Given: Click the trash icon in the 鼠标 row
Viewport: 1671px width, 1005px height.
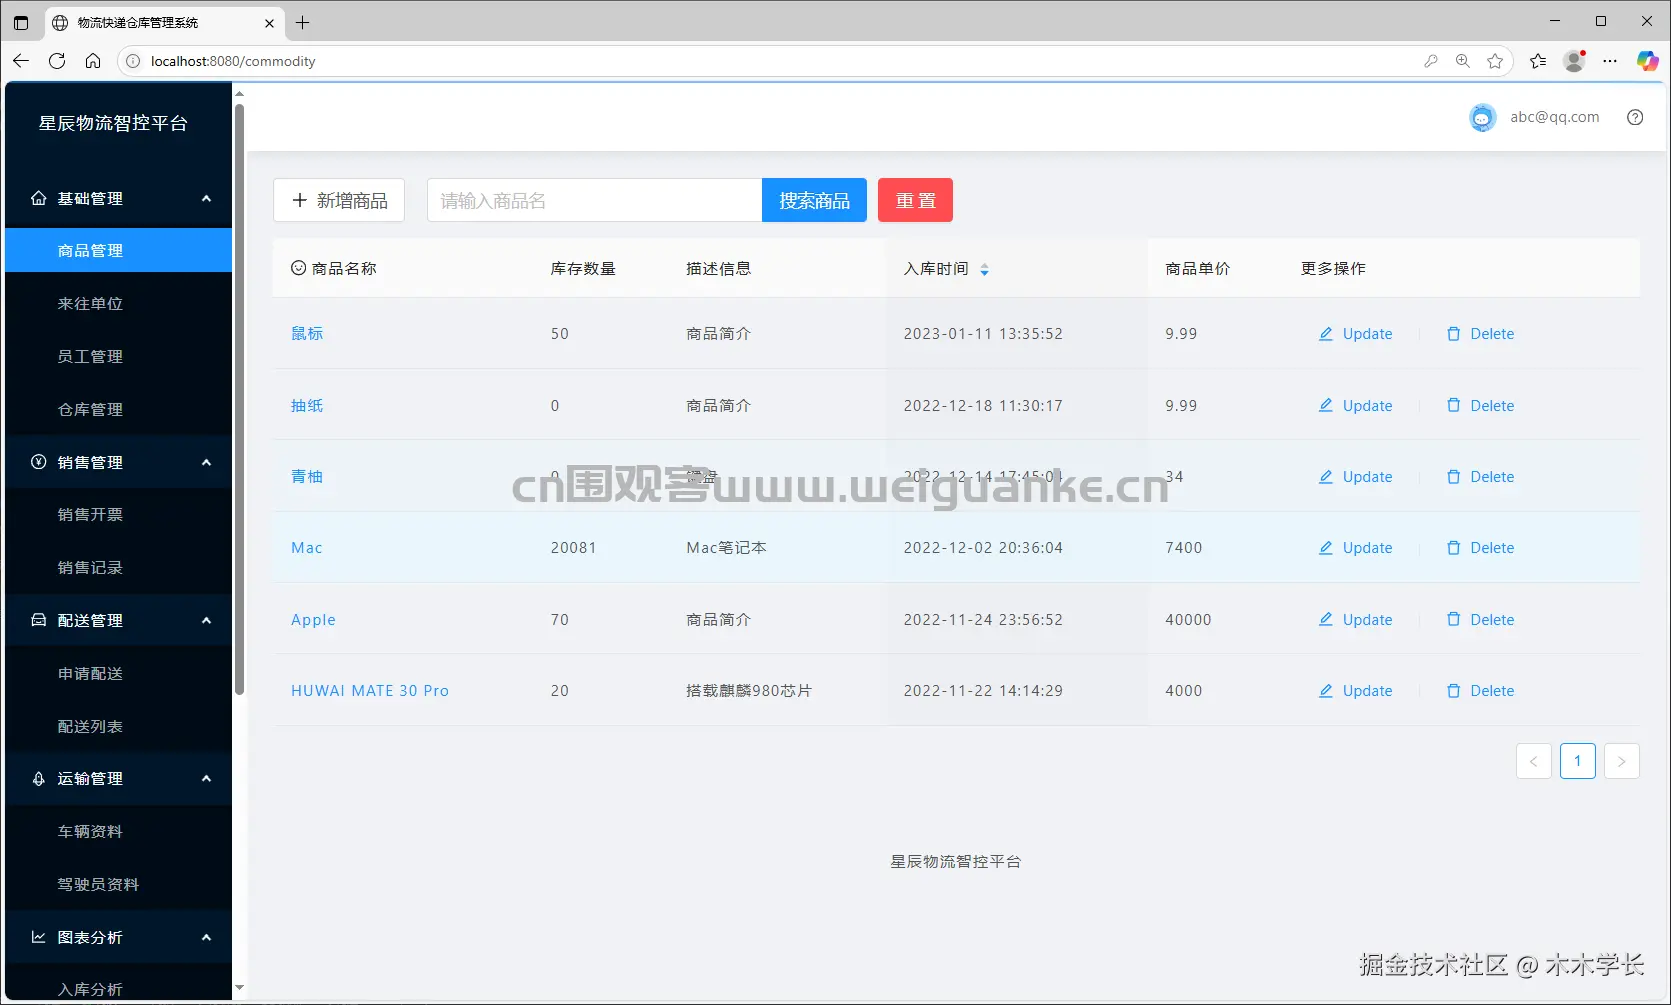Looking at the screenshot, I should tap(1454, 334).
